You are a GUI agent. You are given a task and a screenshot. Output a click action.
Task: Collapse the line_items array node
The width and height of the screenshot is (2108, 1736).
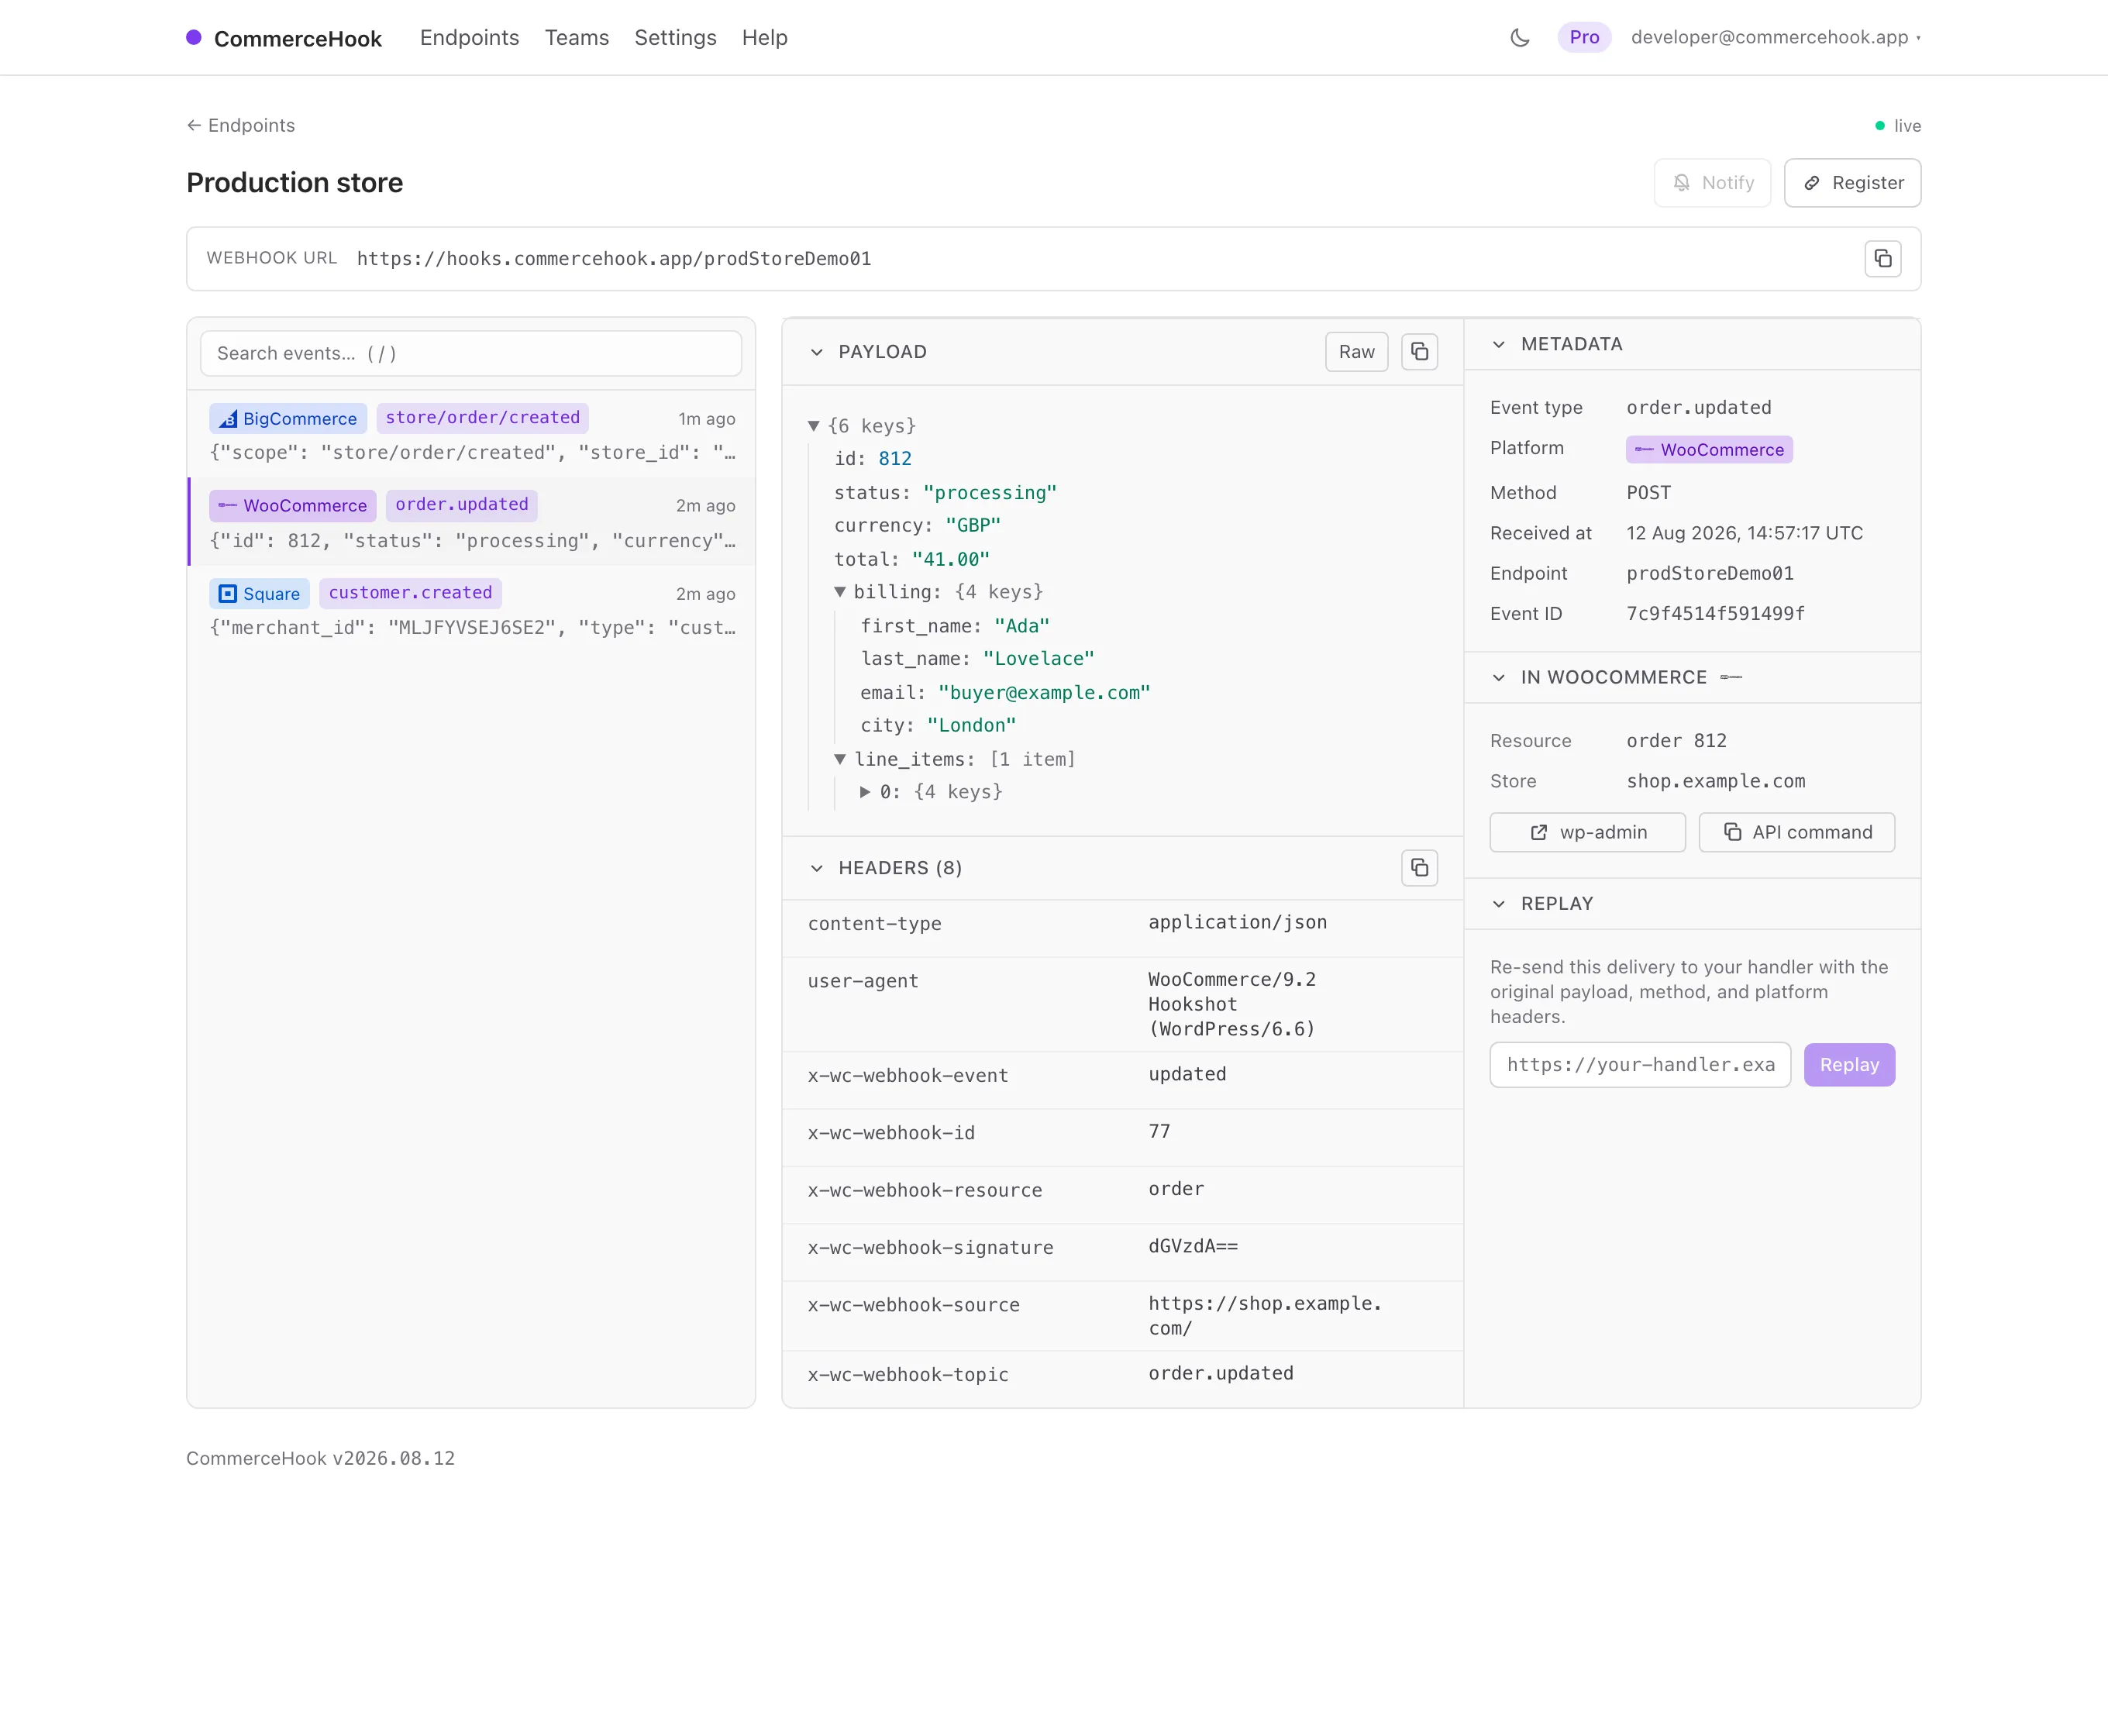pos(840,759)
